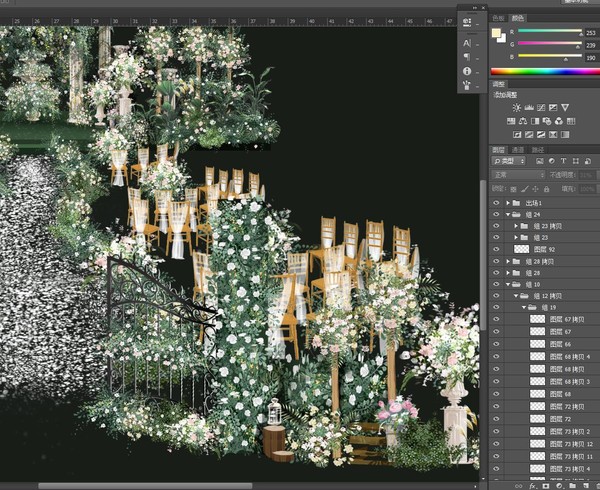The height and width of the screenshot is (490, 600).
Task: Add a Curves adjustment
Action: click(x=541, y=107)
